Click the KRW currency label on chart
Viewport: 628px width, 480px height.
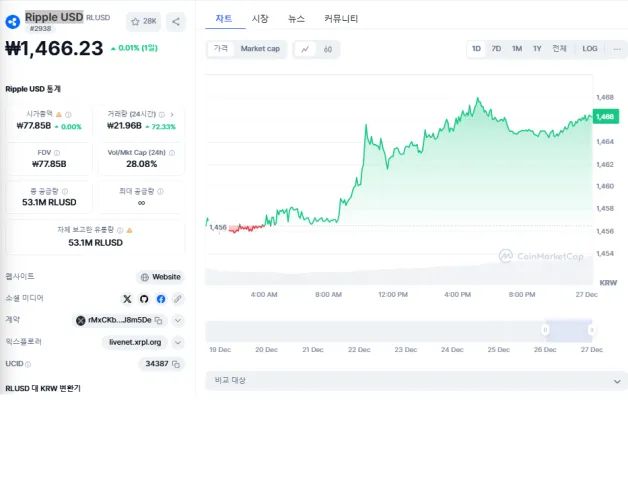(x=608, y=283)
